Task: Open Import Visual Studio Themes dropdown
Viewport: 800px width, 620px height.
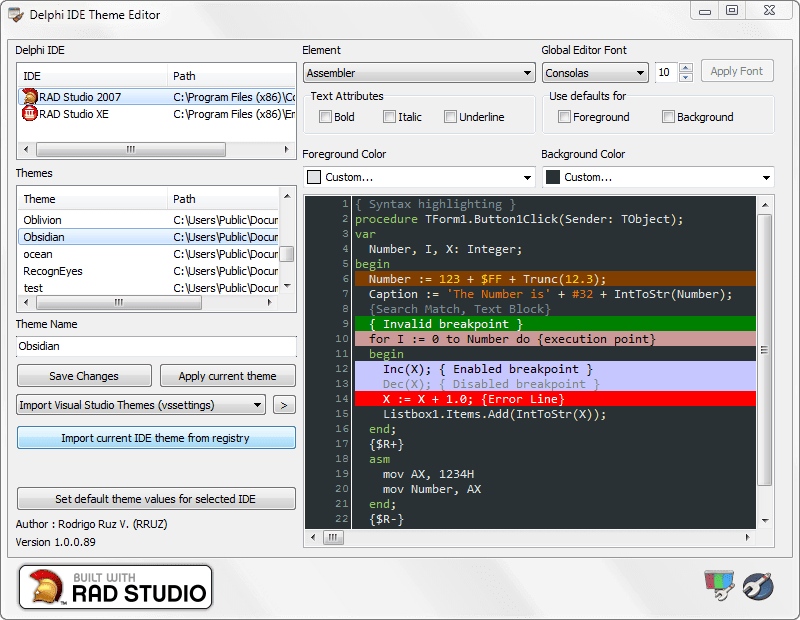Action: pos(141,405)
